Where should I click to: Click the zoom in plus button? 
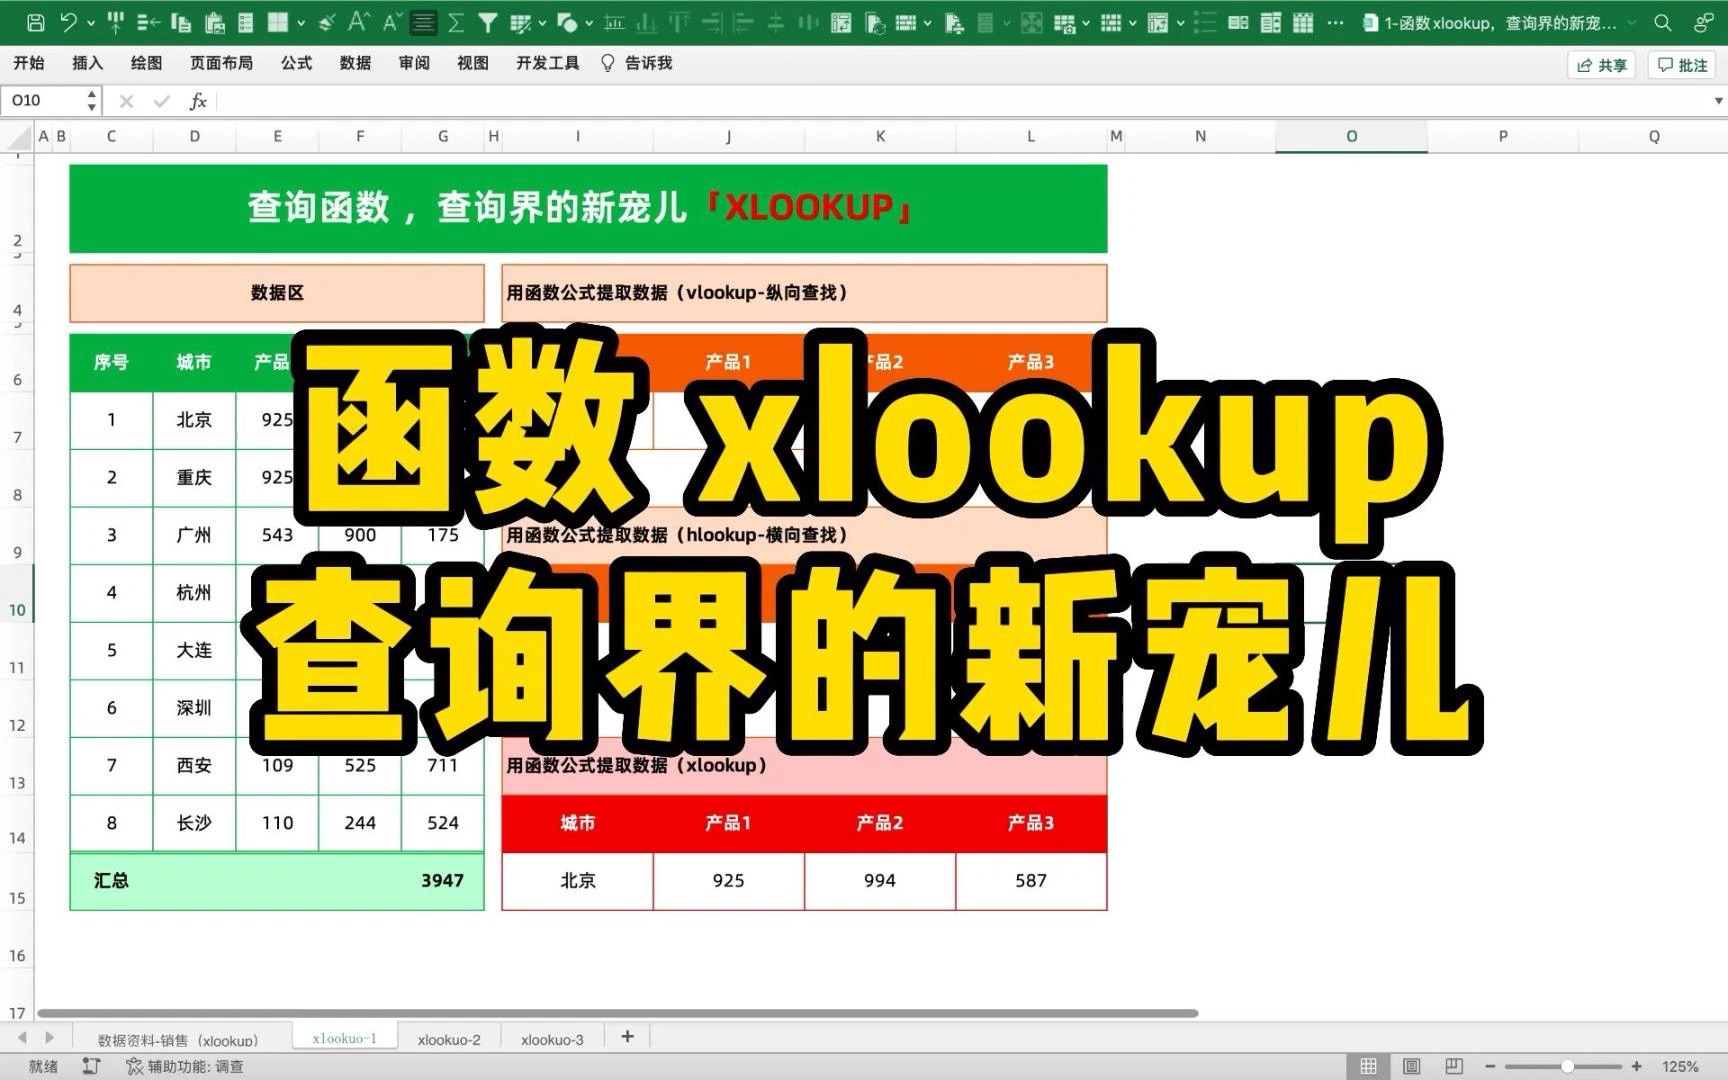click(1636, 1066)
